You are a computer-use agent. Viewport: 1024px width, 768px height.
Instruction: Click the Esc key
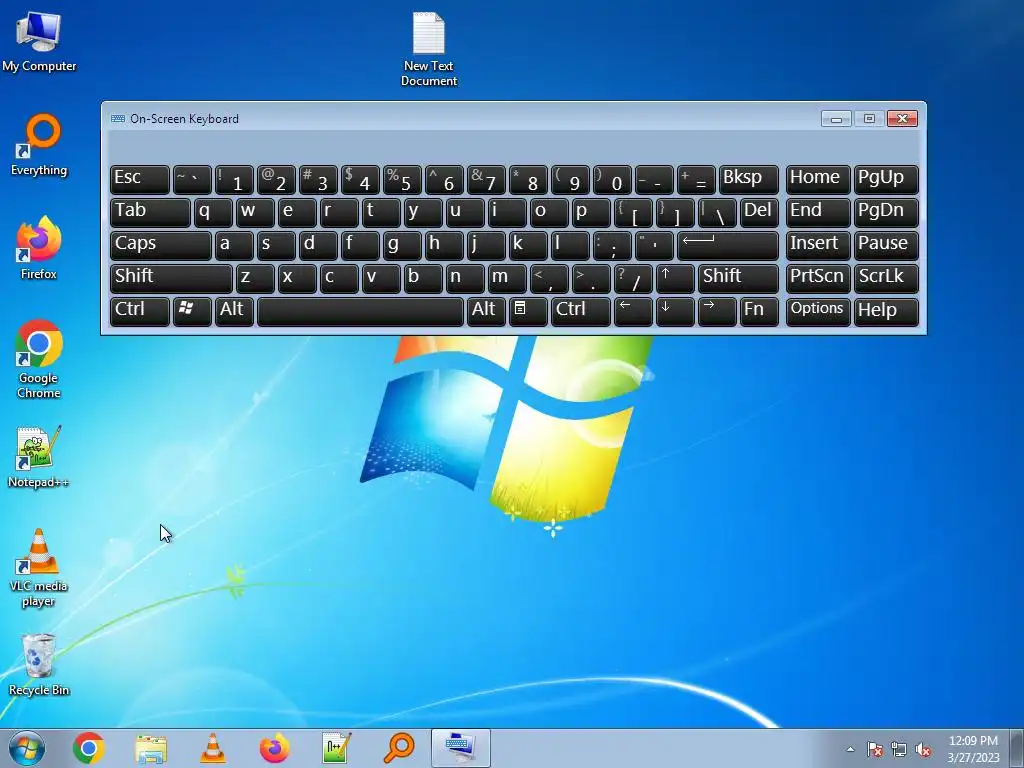click(x=140, y=180)
